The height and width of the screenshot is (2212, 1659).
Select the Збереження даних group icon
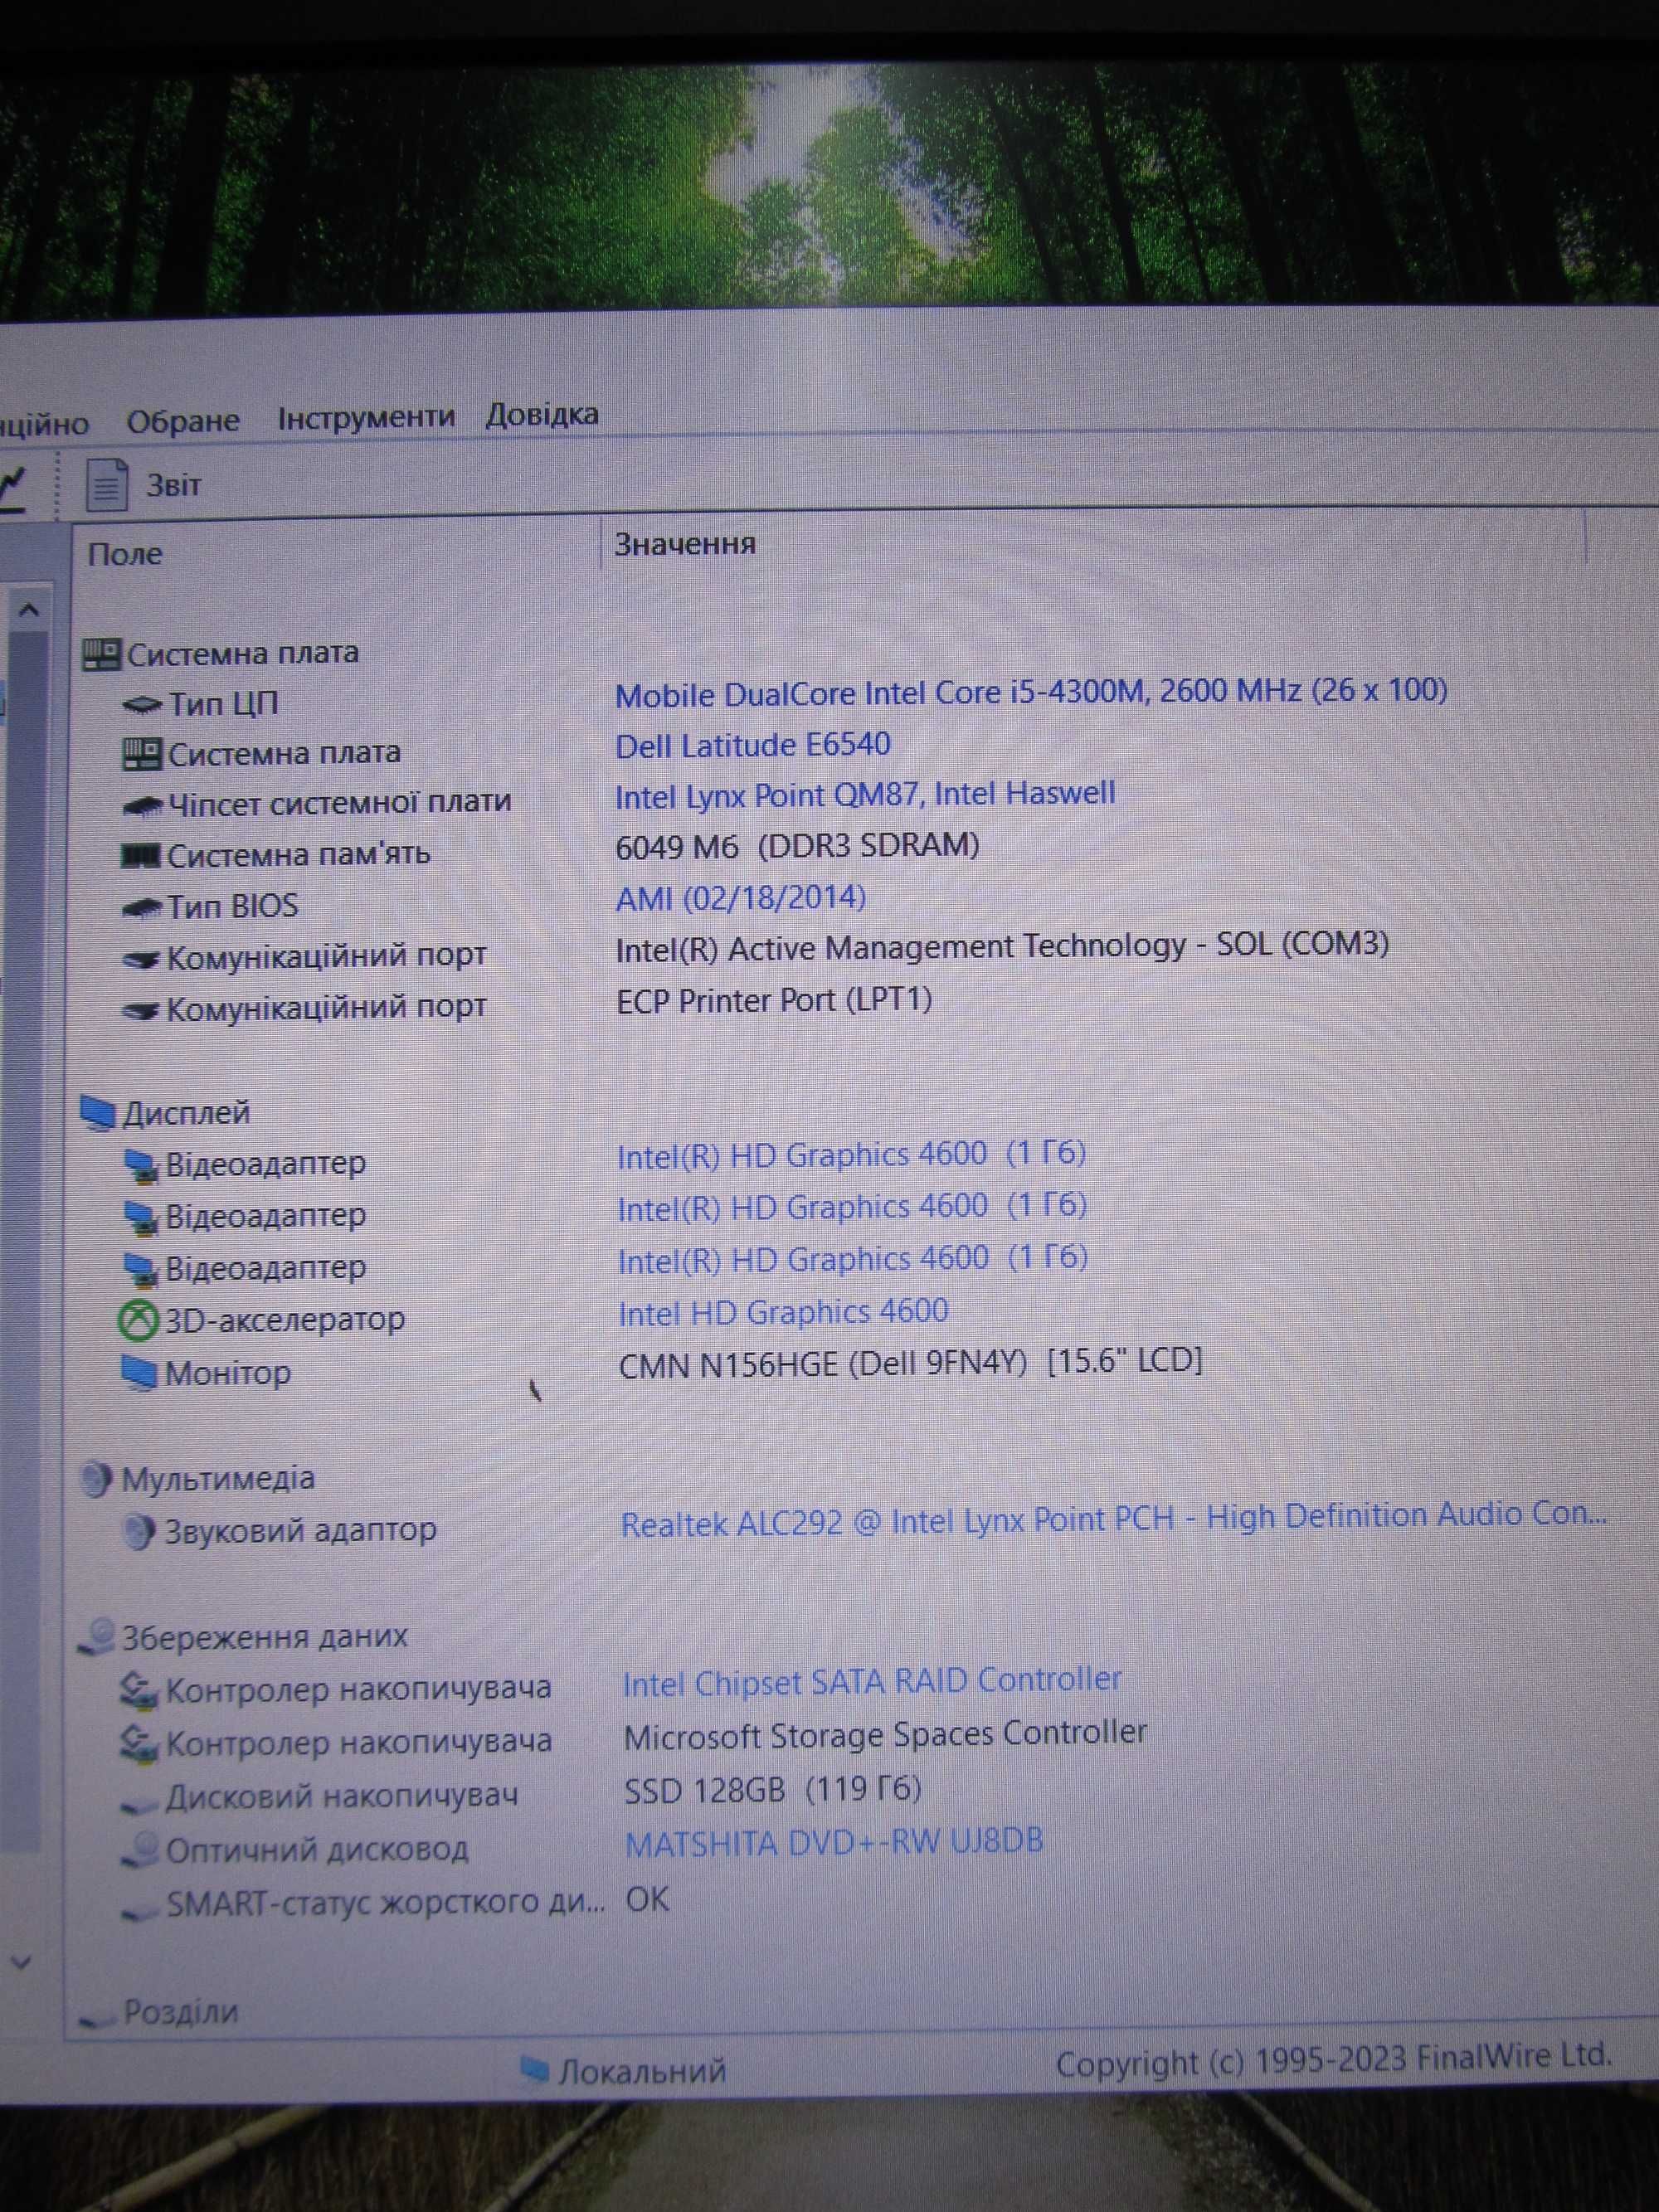[98, 1636]
